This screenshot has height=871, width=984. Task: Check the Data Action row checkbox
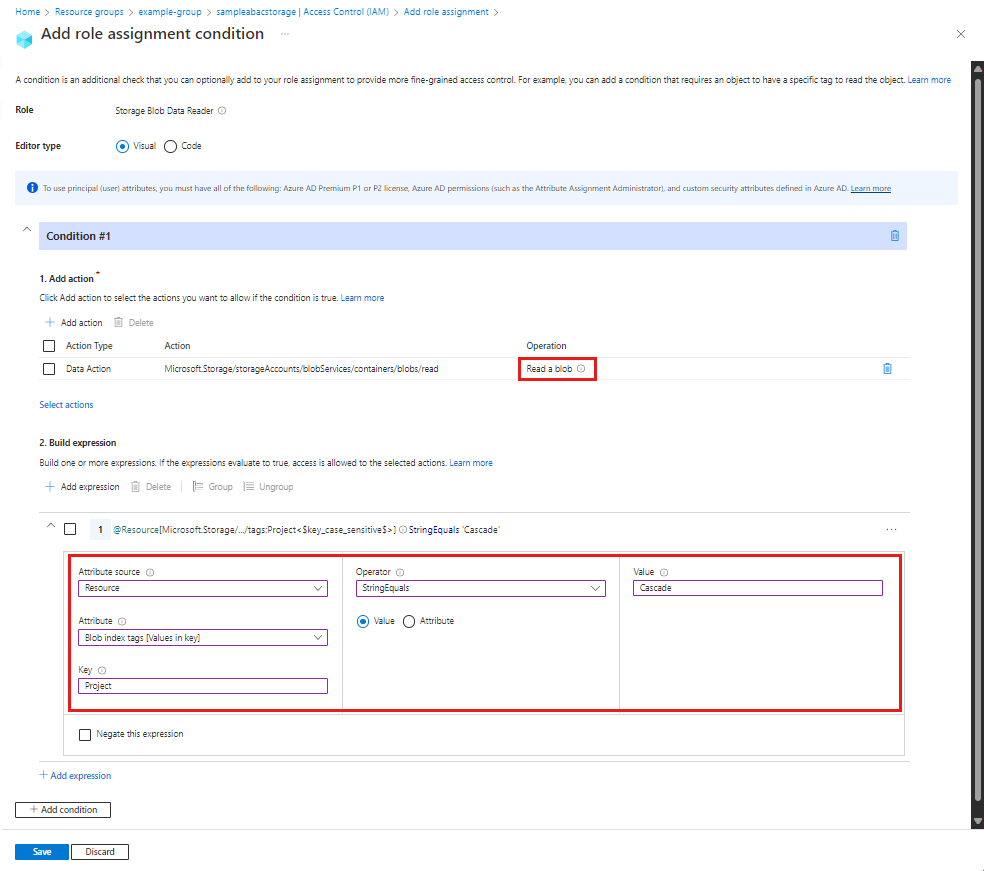click(48, 368)
